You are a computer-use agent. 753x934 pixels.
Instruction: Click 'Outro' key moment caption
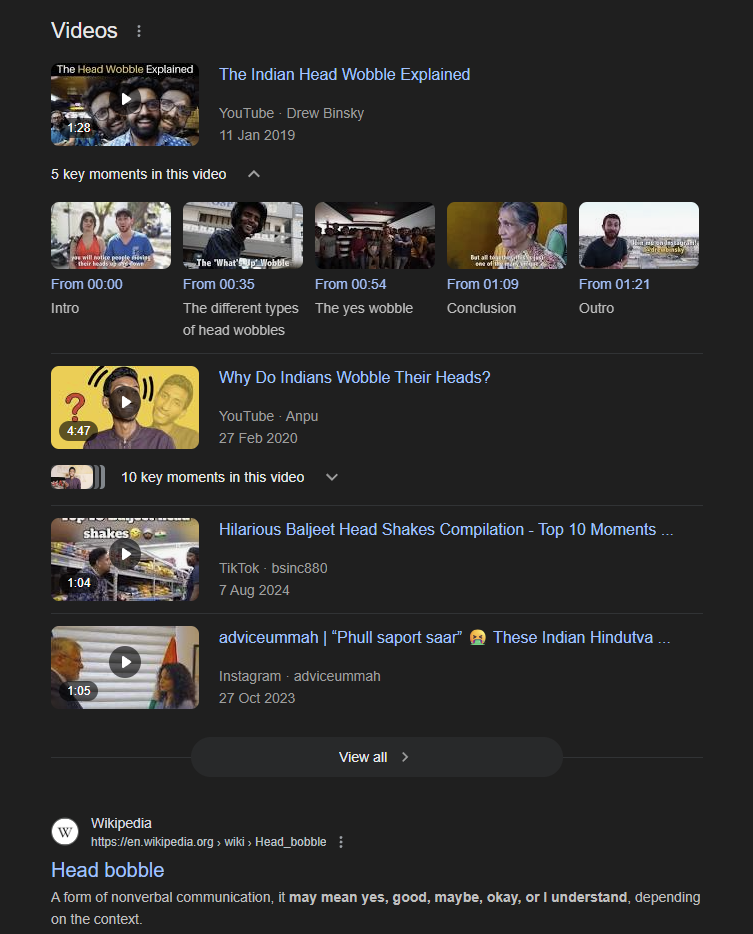[596, 309]
